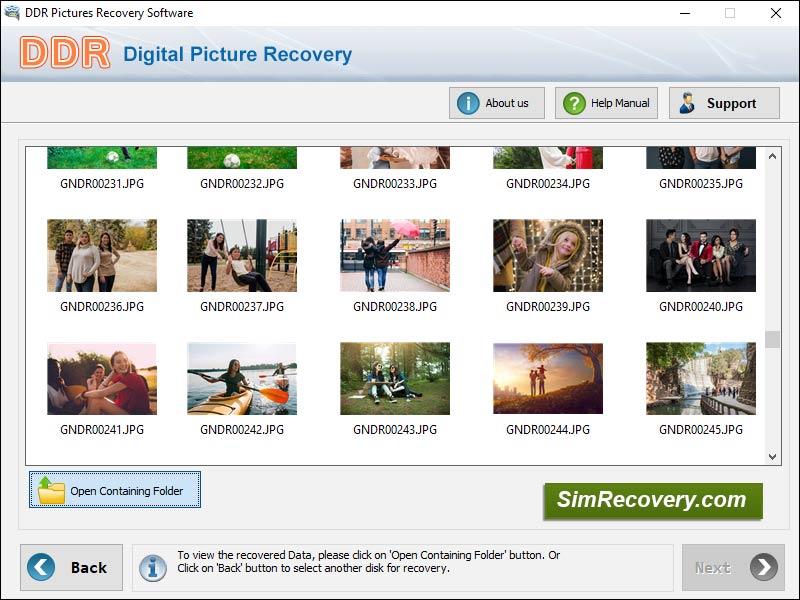Click the file name GNDR00243.JPG
This screenshot has width=800, height=600.
click(x=395, y=430)
